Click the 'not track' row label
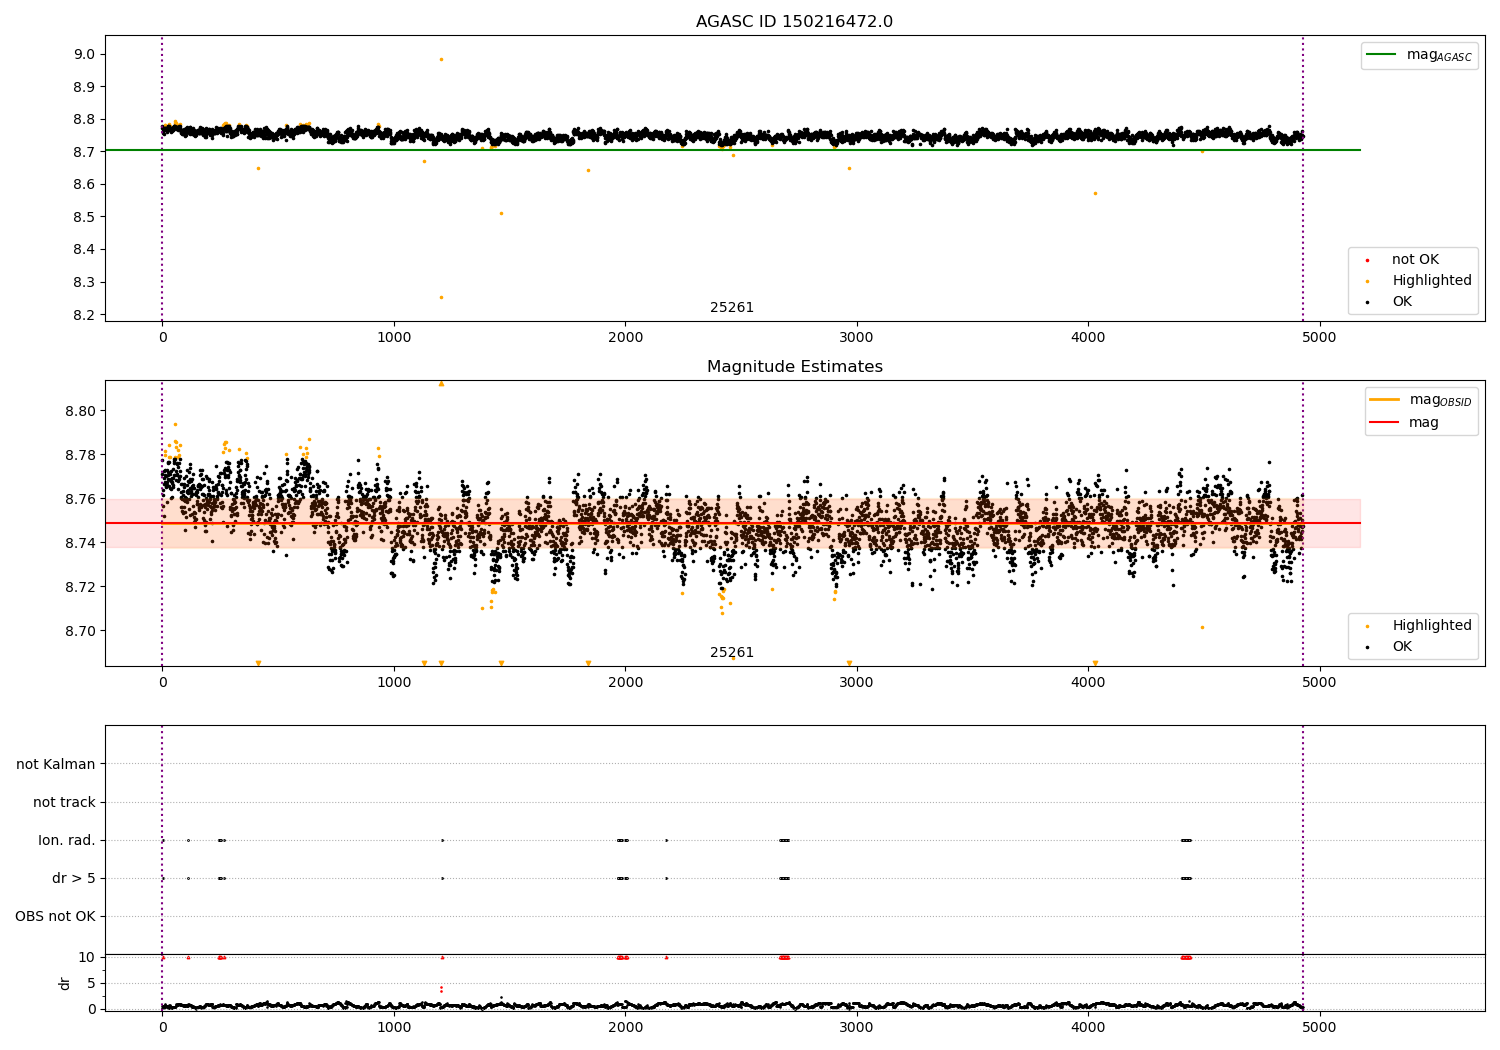1500x1050 pixels. [x=64, y=802]
